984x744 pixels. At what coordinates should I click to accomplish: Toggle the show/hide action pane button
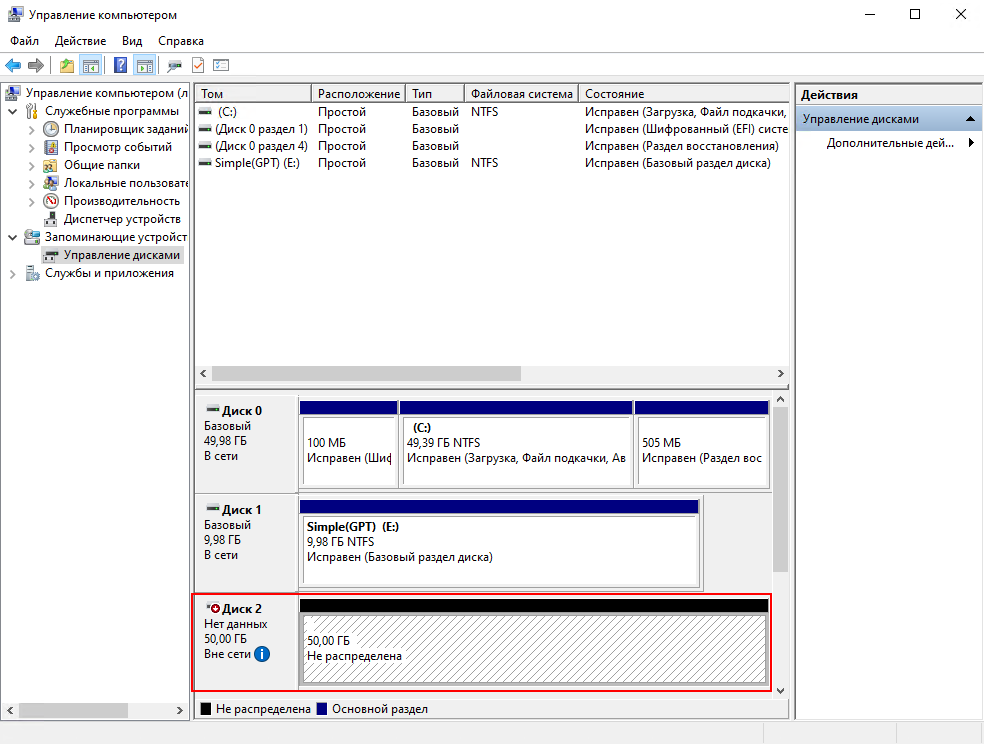144,66
